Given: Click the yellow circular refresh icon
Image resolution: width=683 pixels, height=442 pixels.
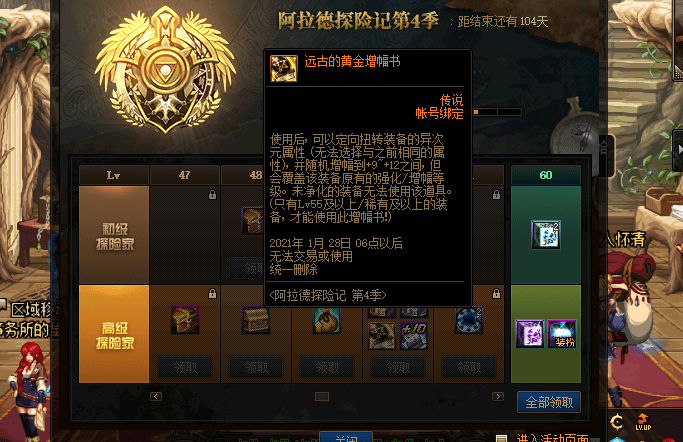Looking at the screenshot, I should pyautogui.click(x=617, y=422).
